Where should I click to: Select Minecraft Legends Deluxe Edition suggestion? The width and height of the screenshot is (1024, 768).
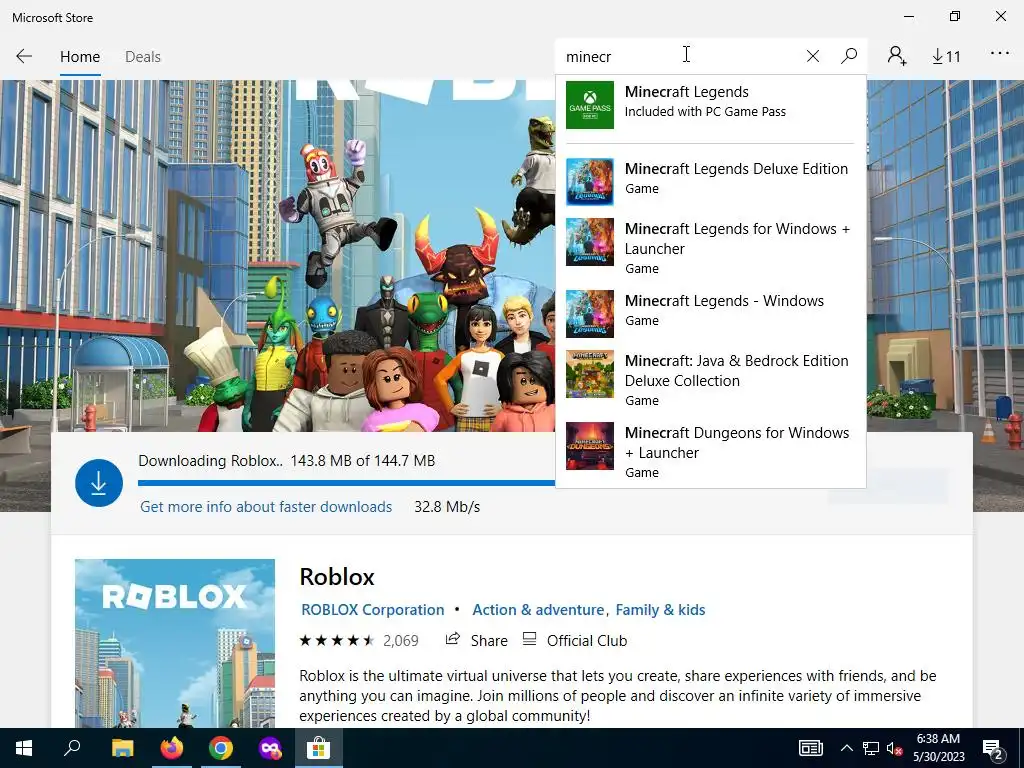[x=711, y=182]
